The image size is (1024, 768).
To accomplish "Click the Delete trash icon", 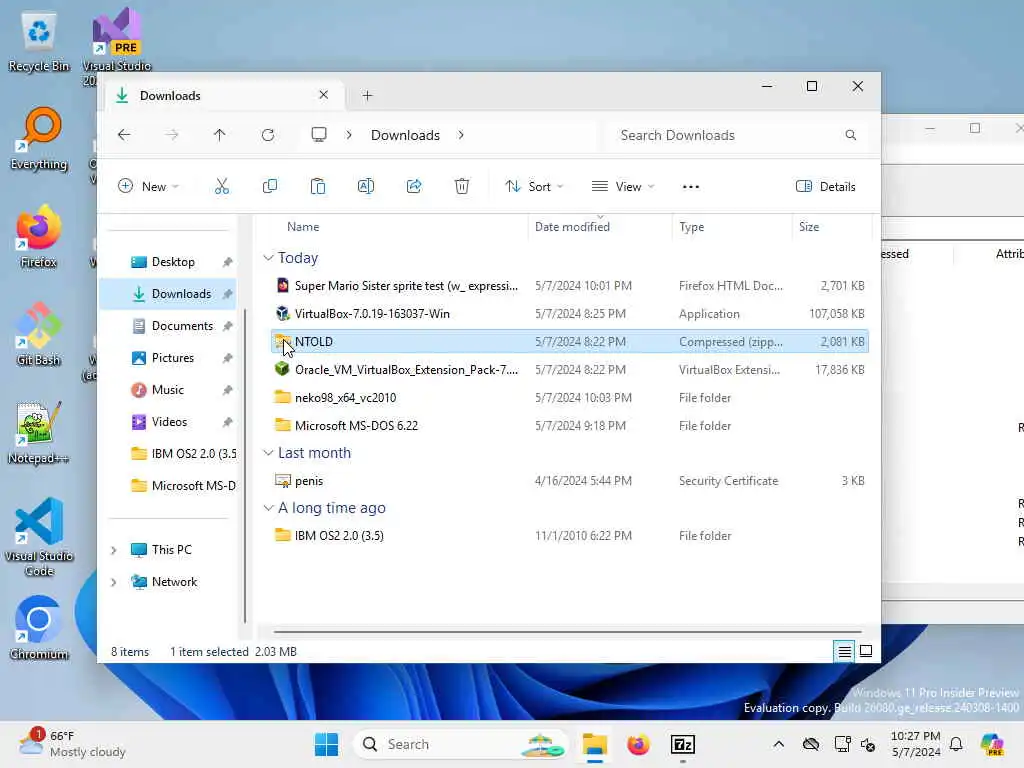I will coord(462,187).
